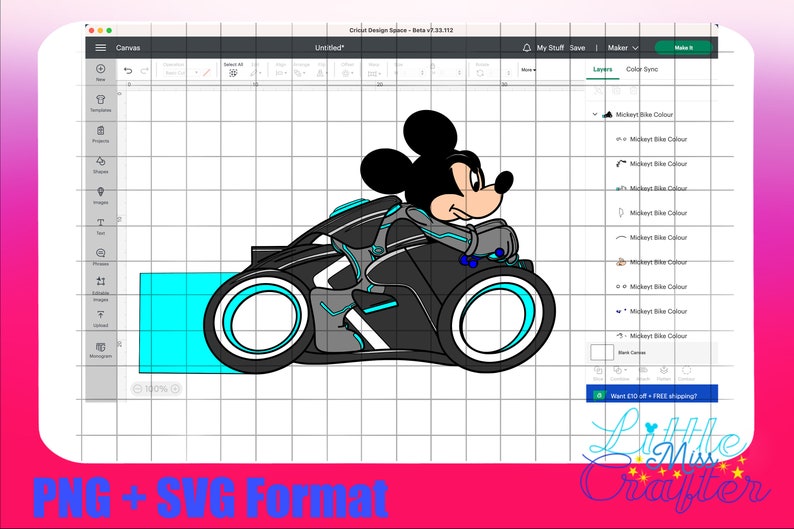Select the Mickeyt Bike Colour group row

pos(652,114)
